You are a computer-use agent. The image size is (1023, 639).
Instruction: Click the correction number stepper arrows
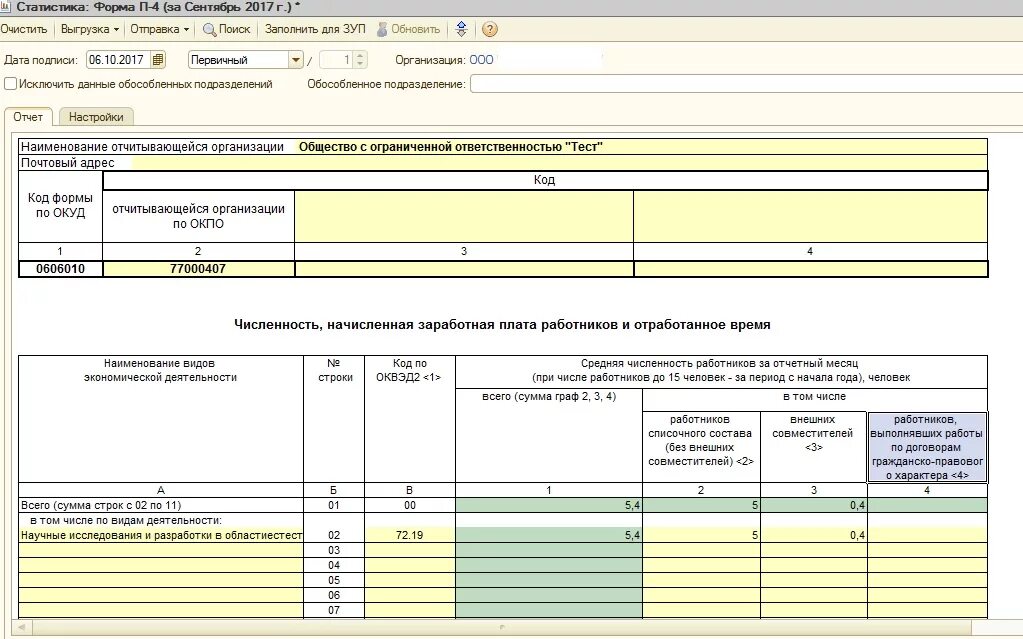(x=360, y=60)
